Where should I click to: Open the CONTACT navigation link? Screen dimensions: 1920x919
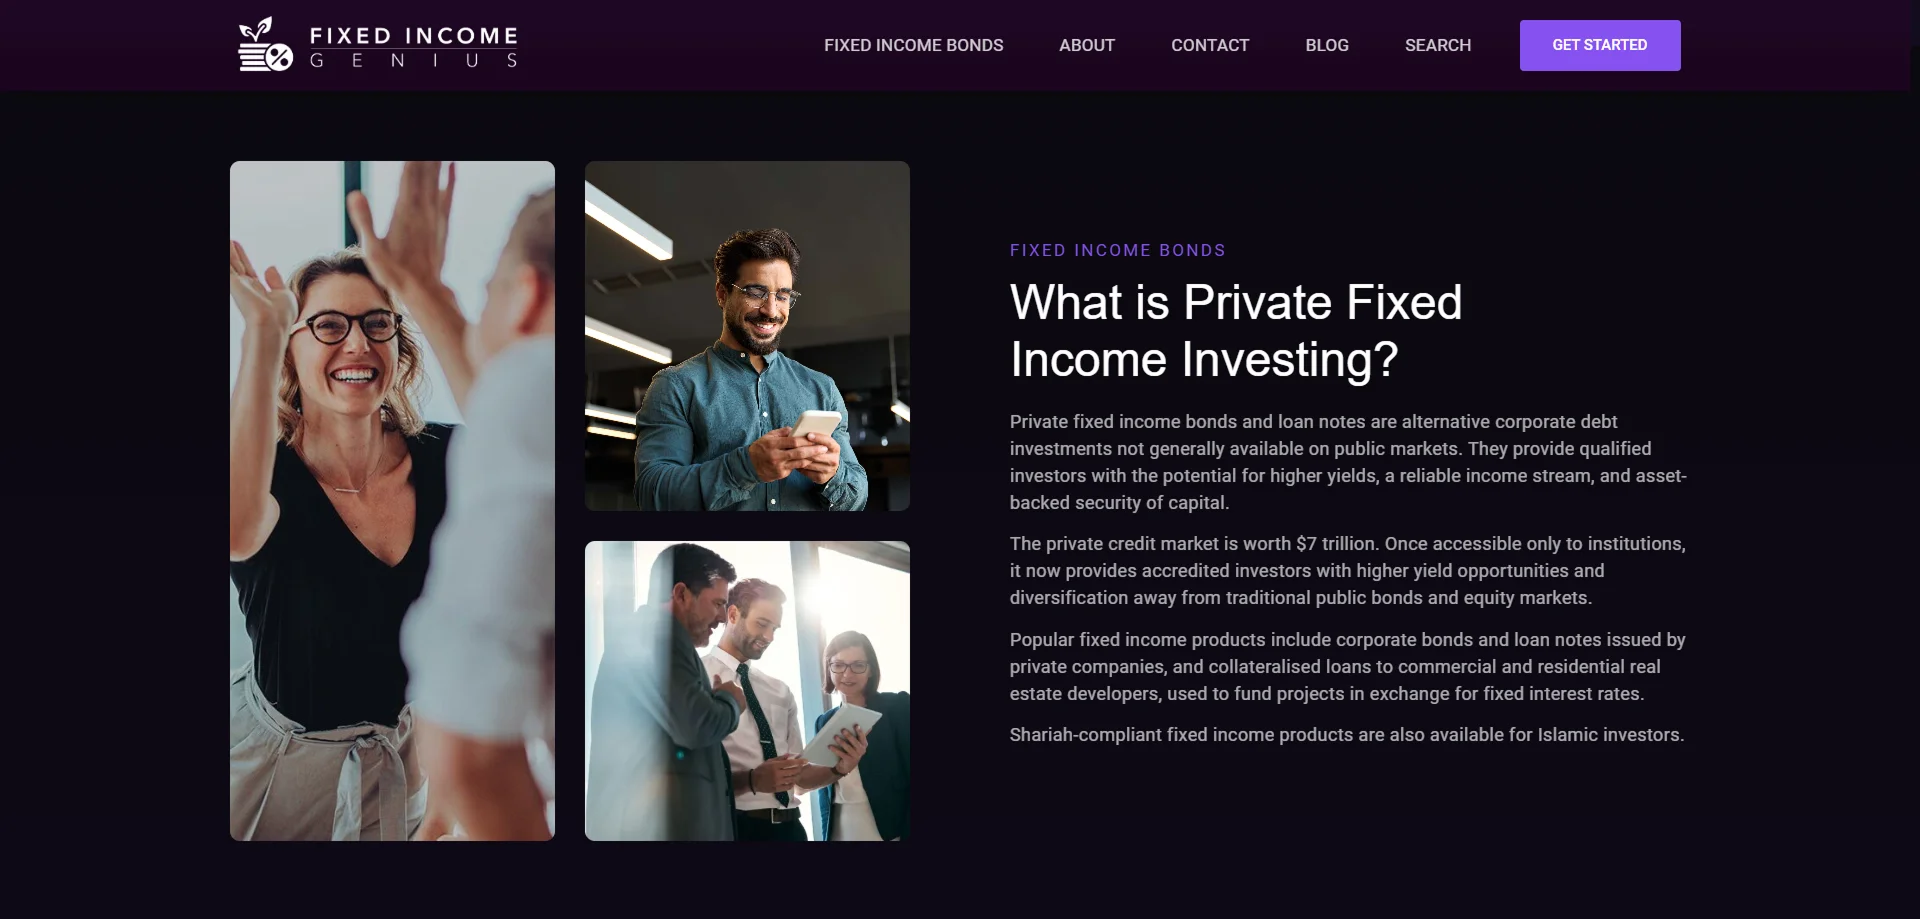click(x=1210, y=45)
